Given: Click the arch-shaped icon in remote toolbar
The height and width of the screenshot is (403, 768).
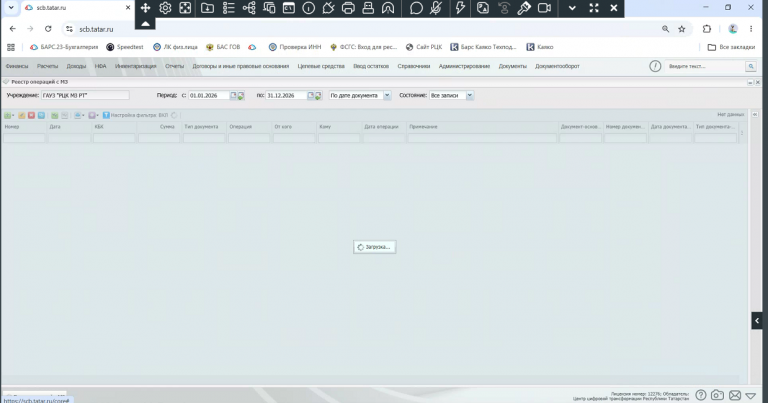Looking at the screenshot, I should point(388,8).
